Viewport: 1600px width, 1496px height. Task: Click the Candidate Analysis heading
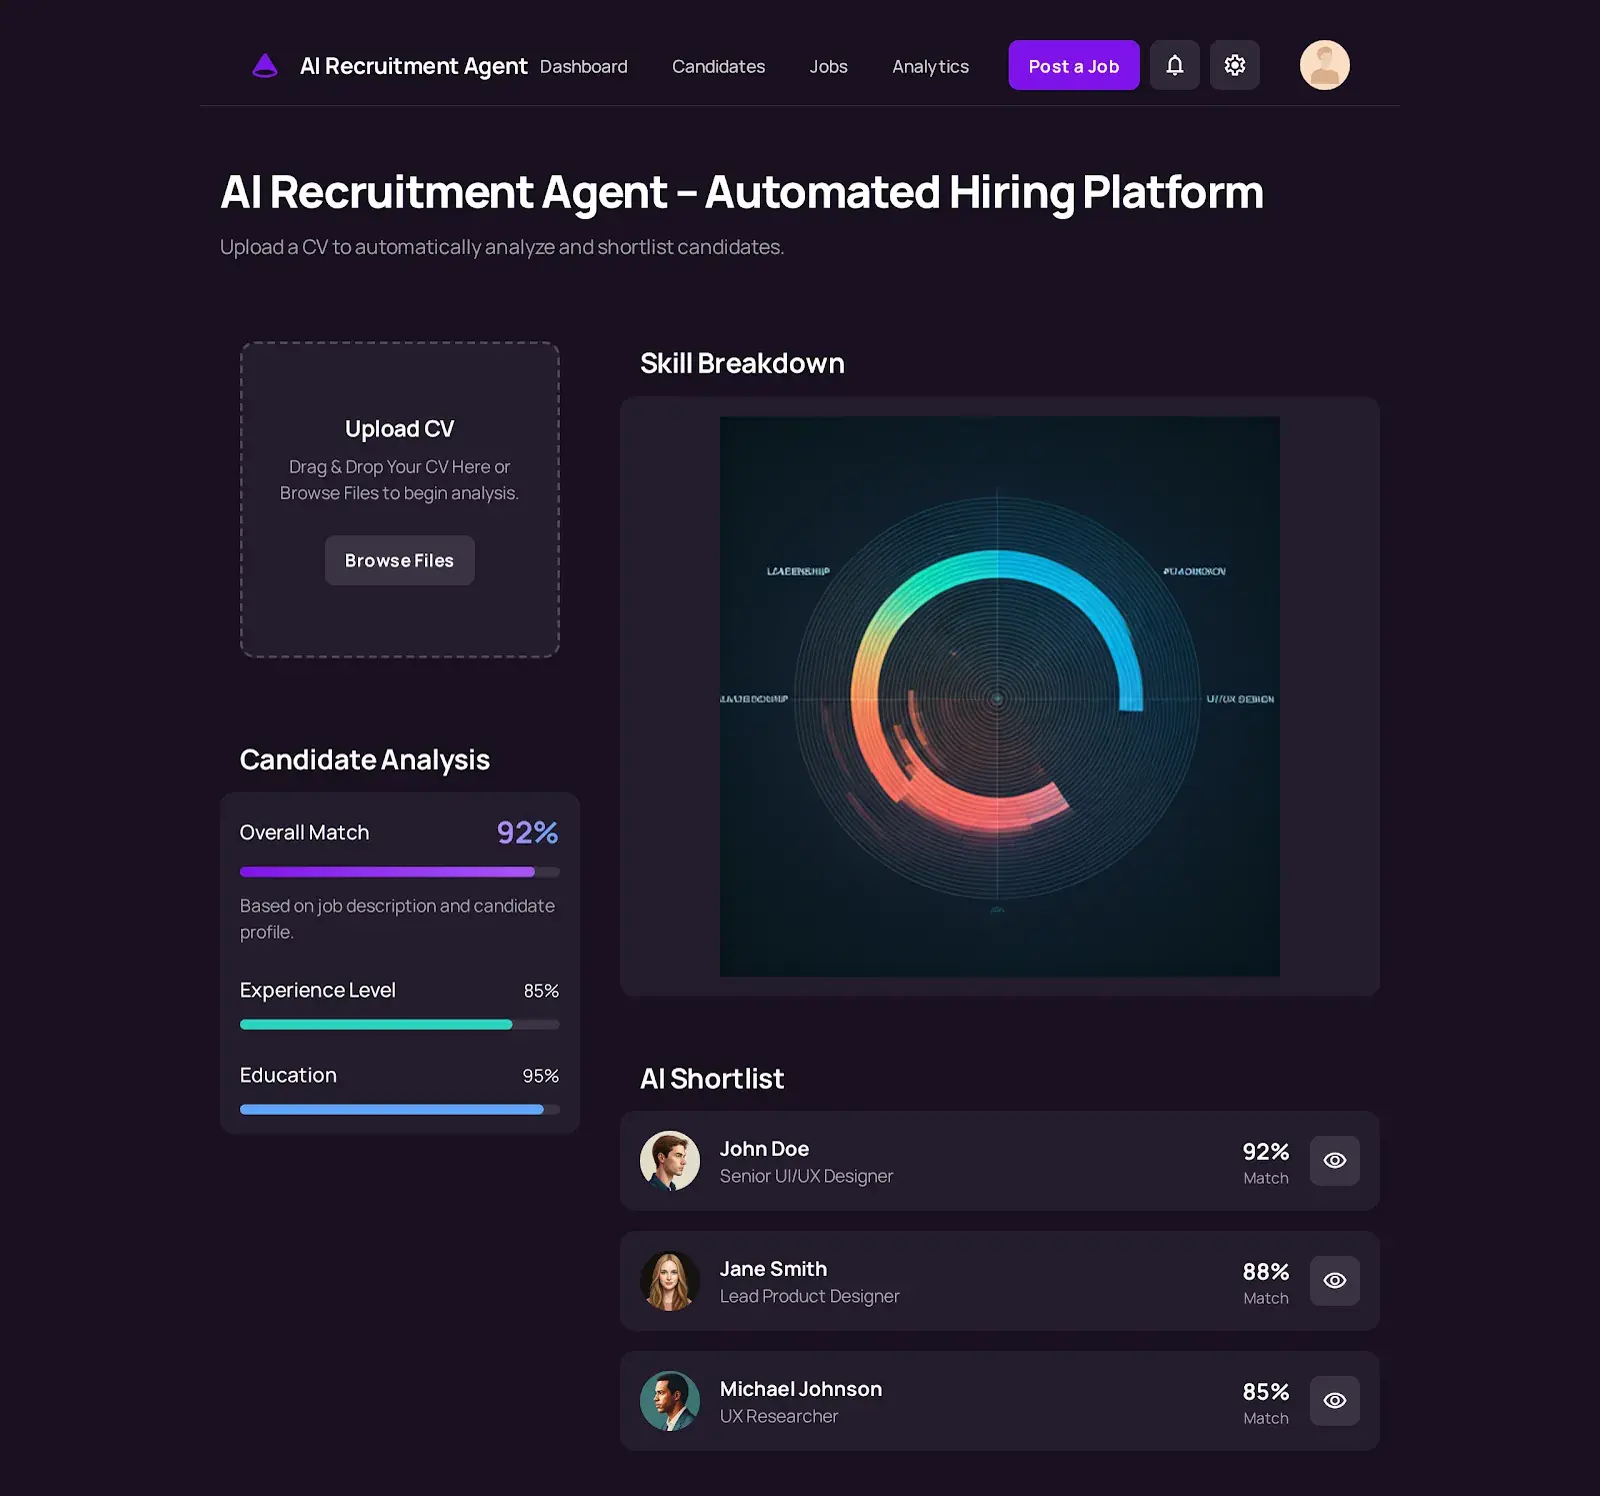[x=365, y=760]
